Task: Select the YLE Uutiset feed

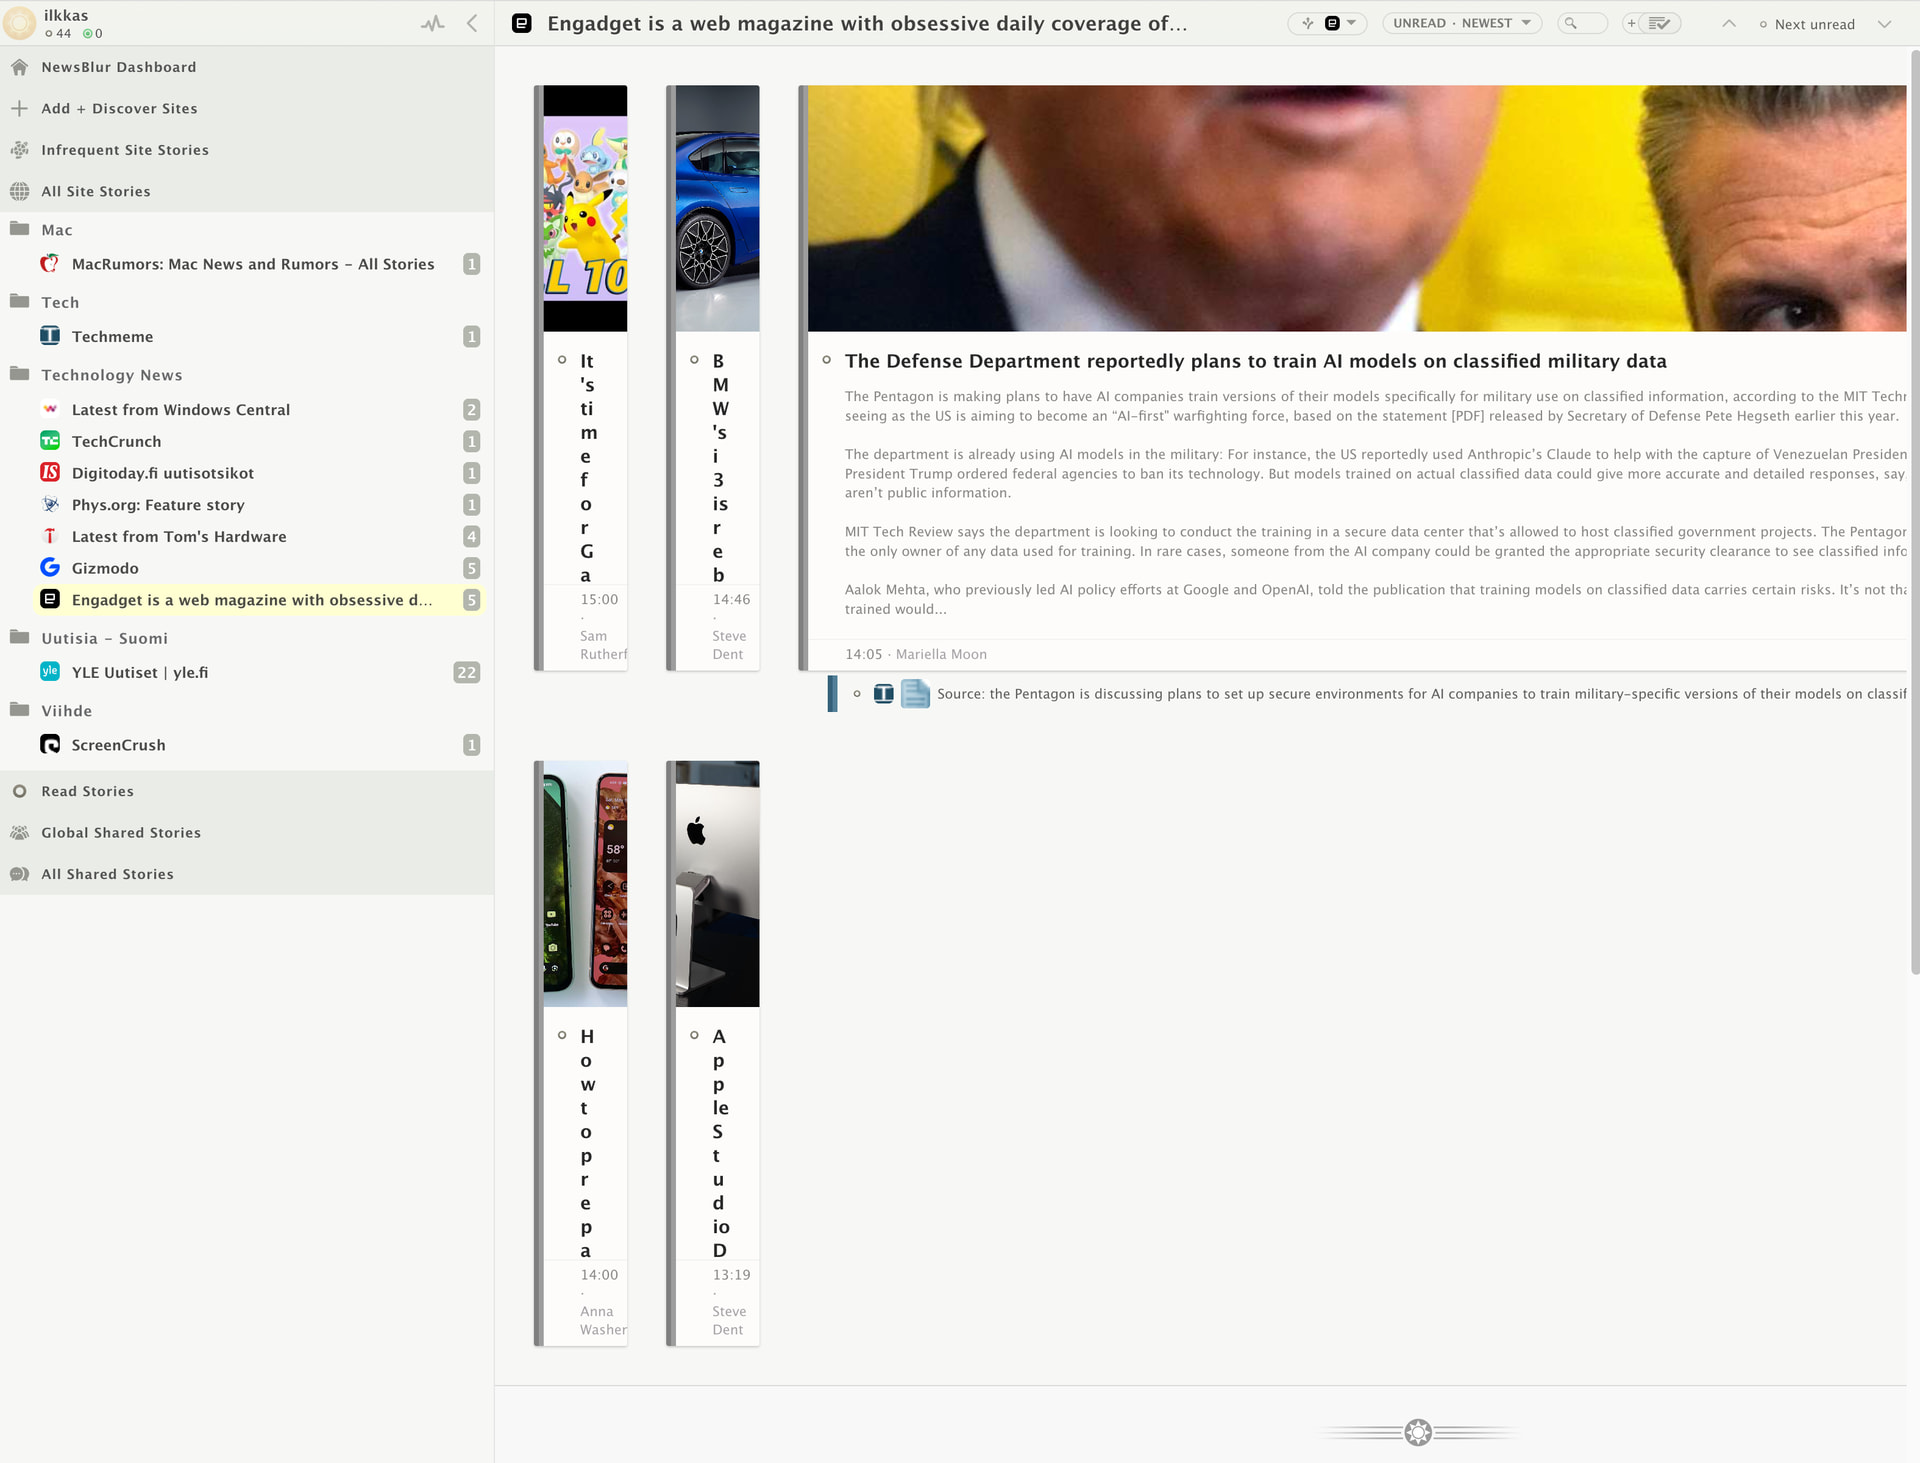Action: point(139,672)
